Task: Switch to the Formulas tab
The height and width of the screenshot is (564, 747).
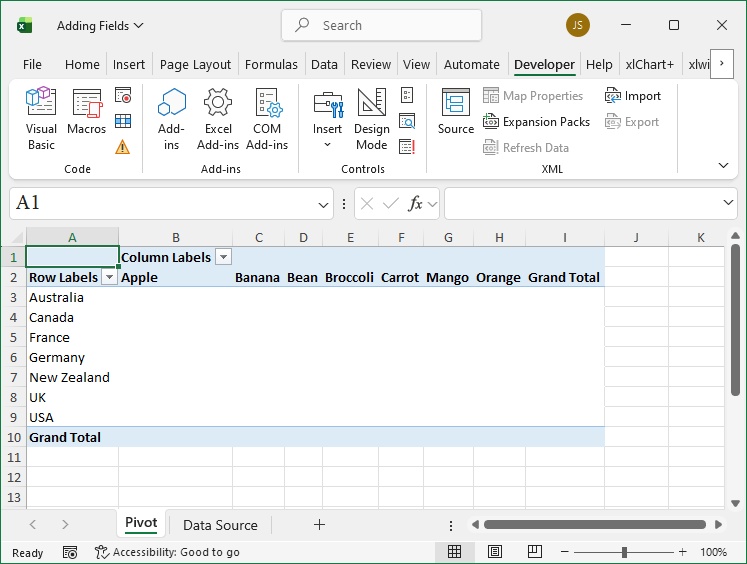Action: click(271, 64)
